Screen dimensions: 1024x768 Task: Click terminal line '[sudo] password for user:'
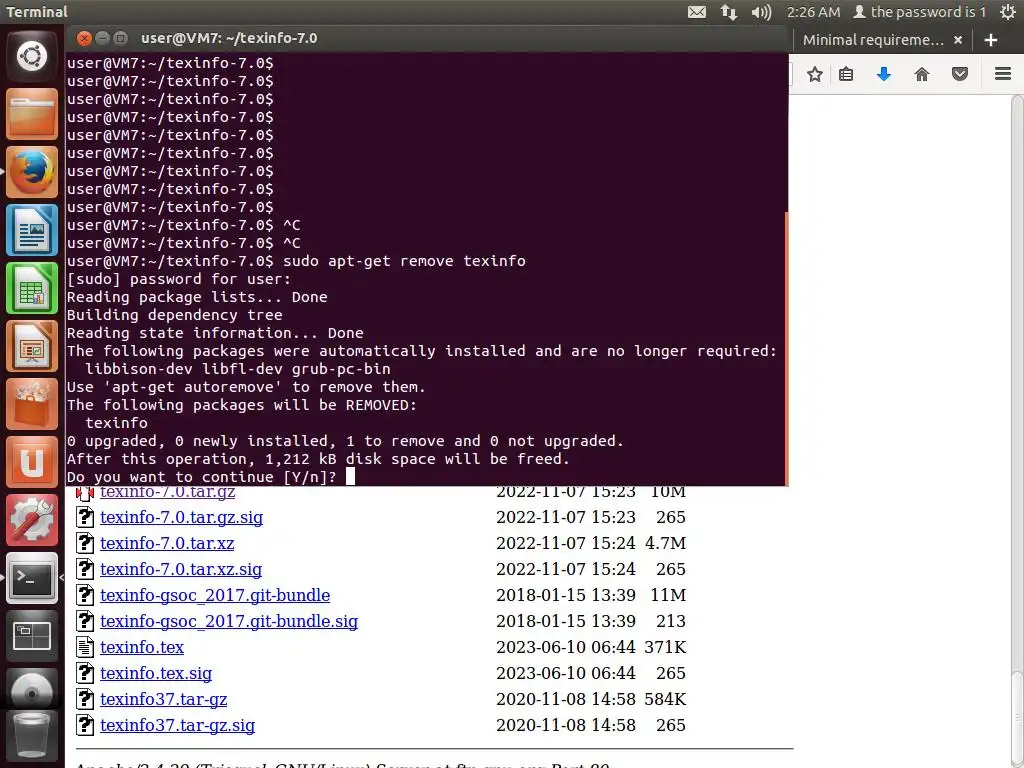pyautogui.click(x=179, y=280)
